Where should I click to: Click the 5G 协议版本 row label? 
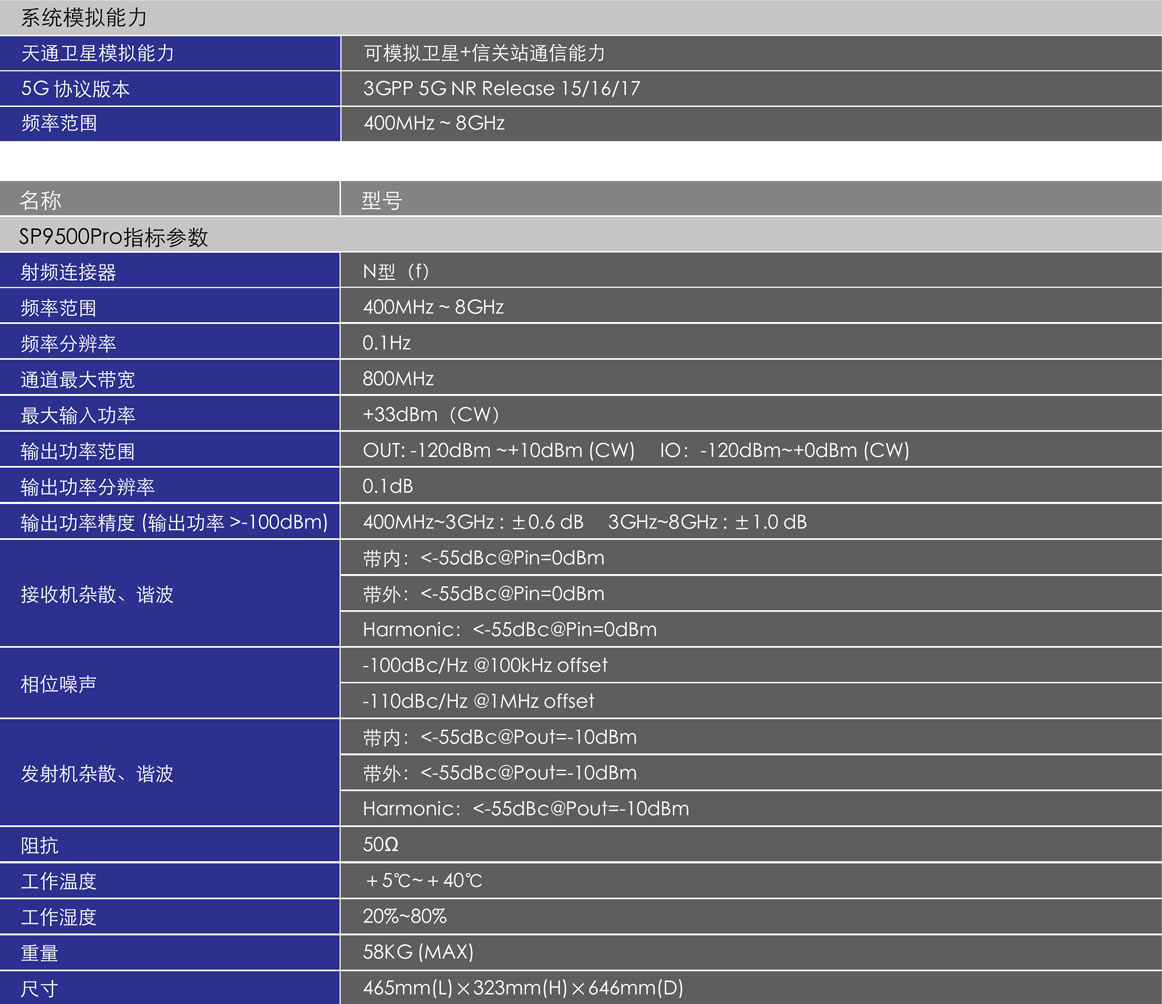click(75, 89)
